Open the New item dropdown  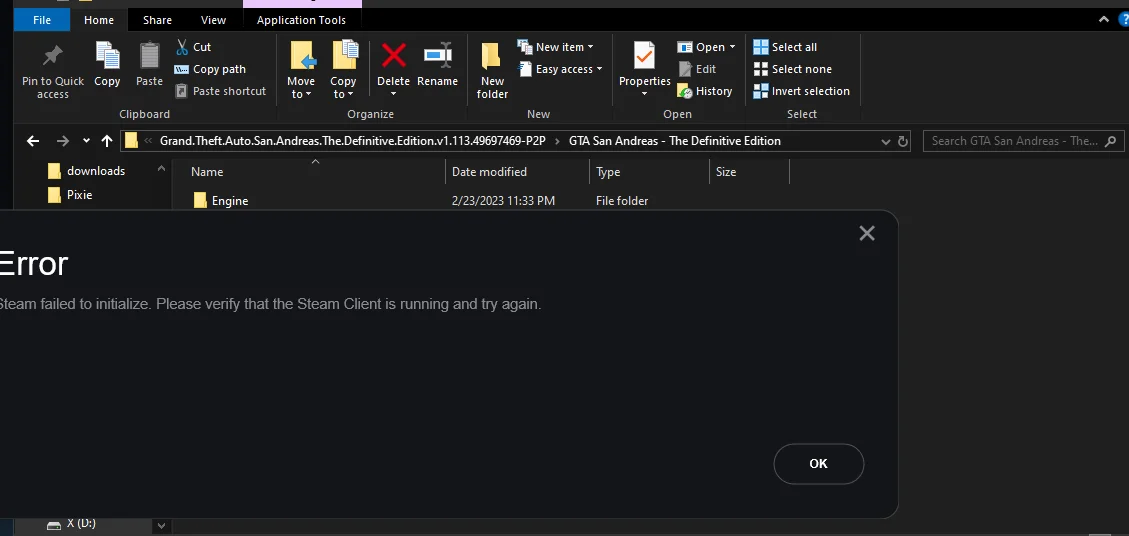[555, 47]
